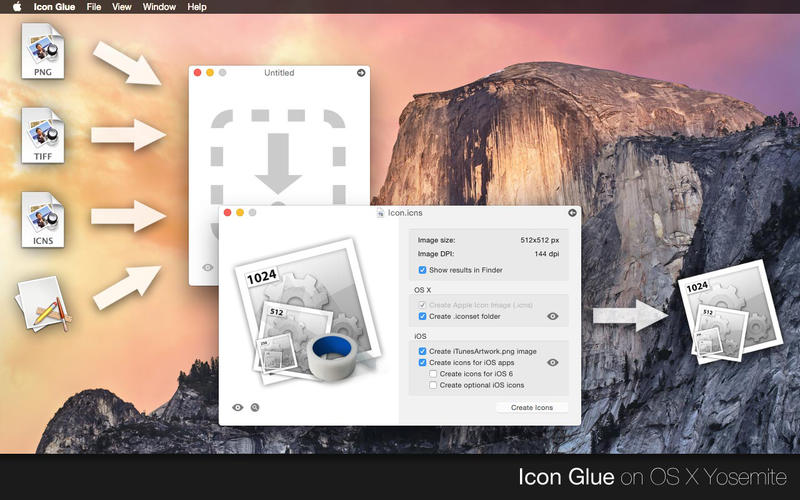Viewport: 800px width, 500px height.
Task: Expand the Untitled window with its arrow button
Action: (361, 73)
